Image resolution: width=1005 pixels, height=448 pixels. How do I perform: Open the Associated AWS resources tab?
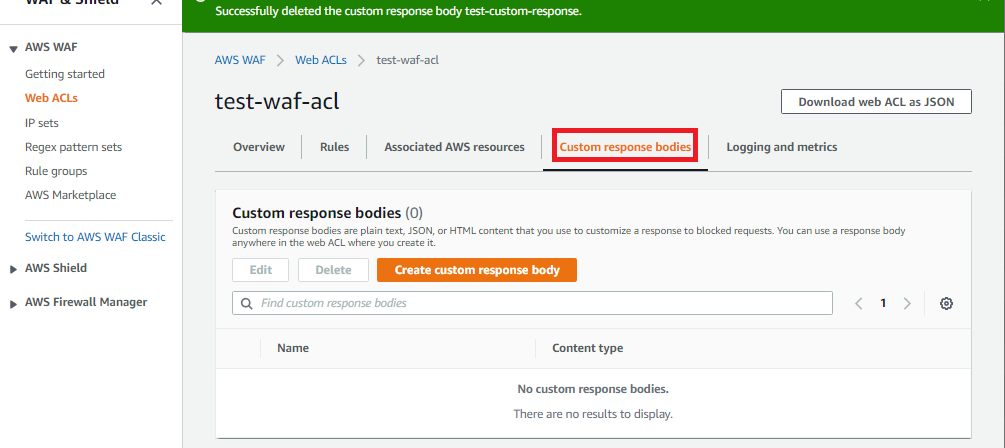click(454, 147)
